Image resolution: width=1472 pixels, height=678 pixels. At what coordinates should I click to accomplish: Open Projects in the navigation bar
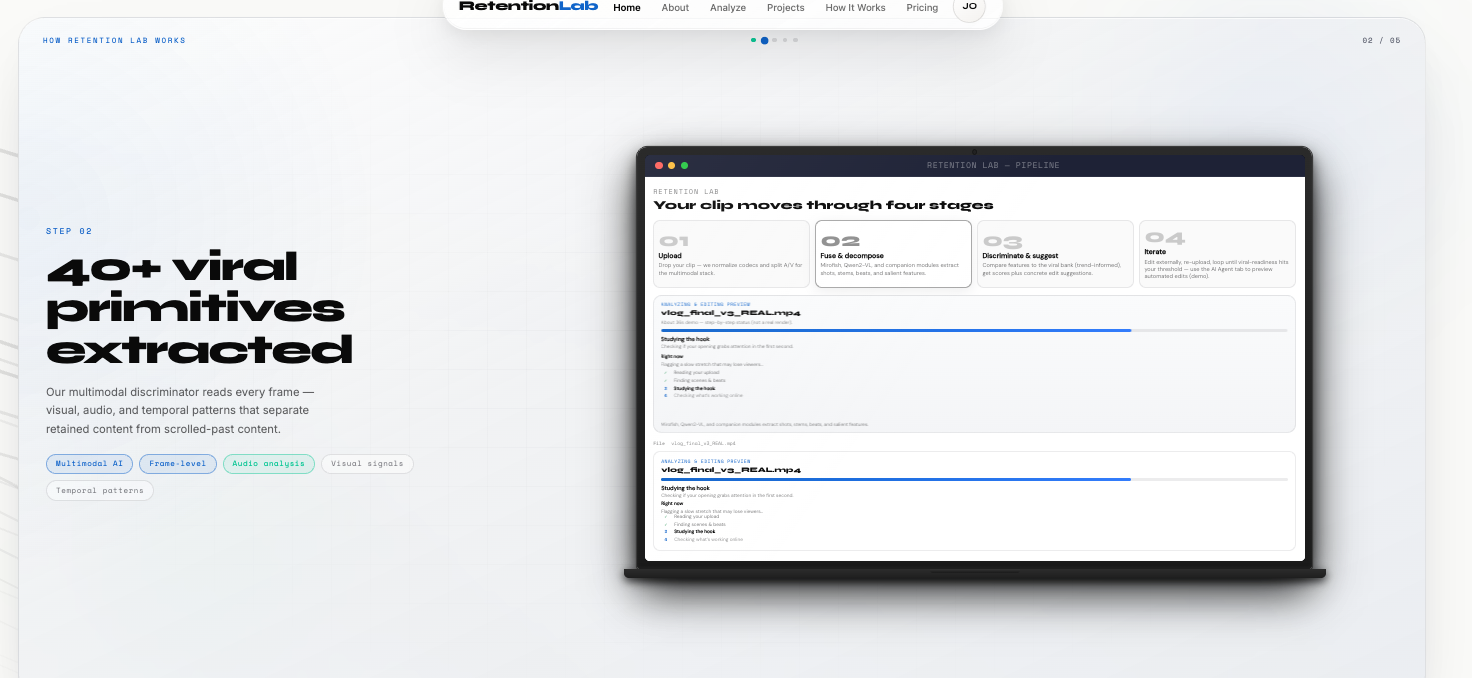(x=786, y=8)
